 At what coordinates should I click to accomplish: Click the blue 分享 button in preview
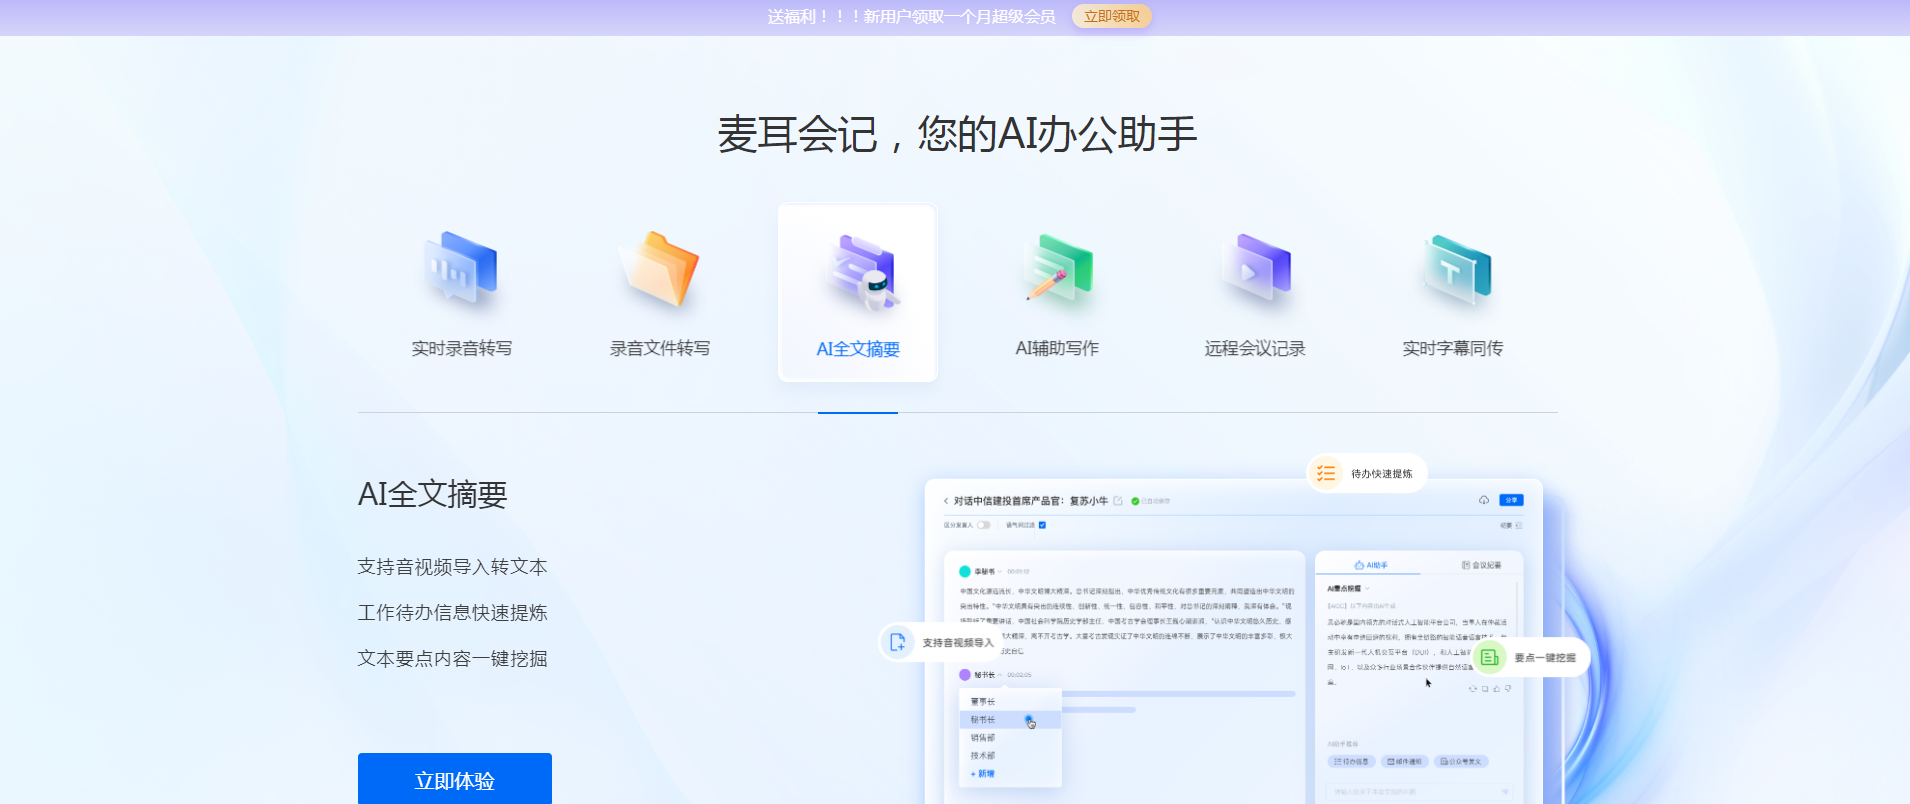click(1511, 500)
